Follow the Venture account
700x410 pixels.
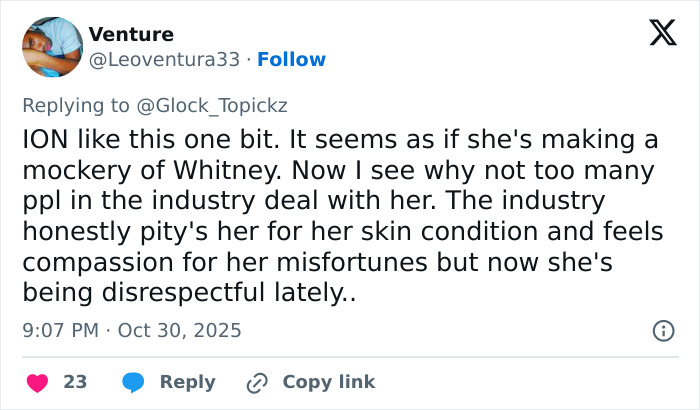pyautogui.click(x=291, y=59)
